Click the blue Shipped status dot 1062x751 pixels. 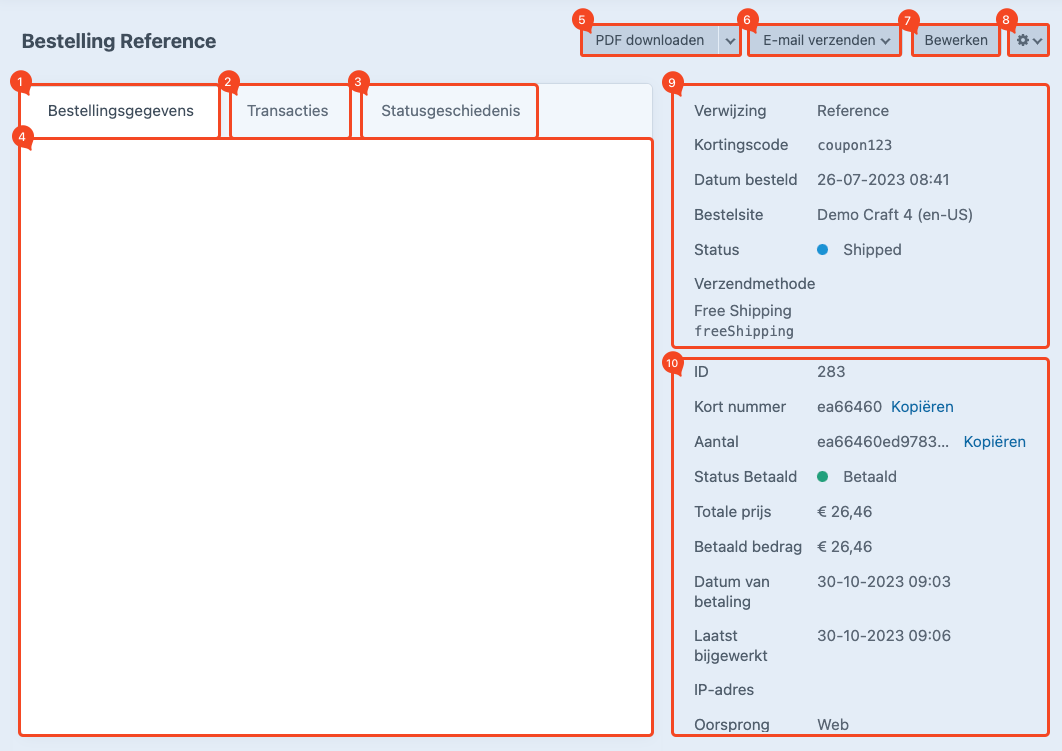point(823,250)
